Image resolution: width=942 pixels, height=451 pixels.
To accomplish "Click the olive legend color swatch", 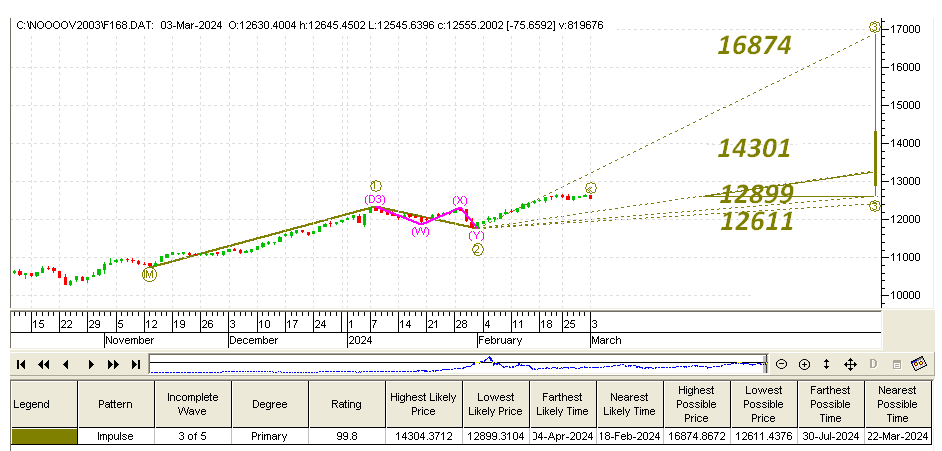I will 44,436.
